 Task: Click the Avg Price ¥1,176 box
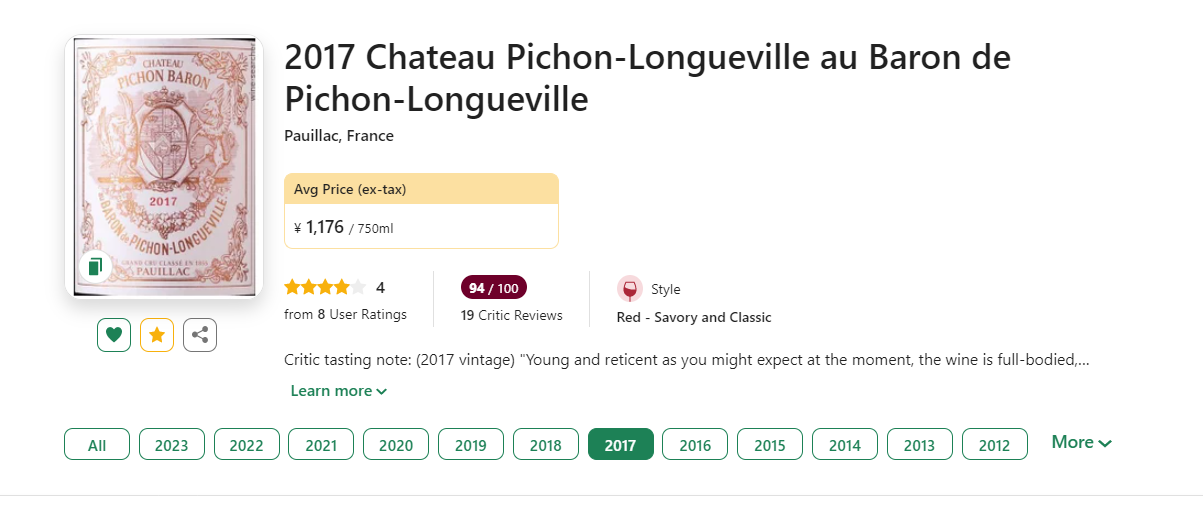pyautogui.click(x=421, y=211)
